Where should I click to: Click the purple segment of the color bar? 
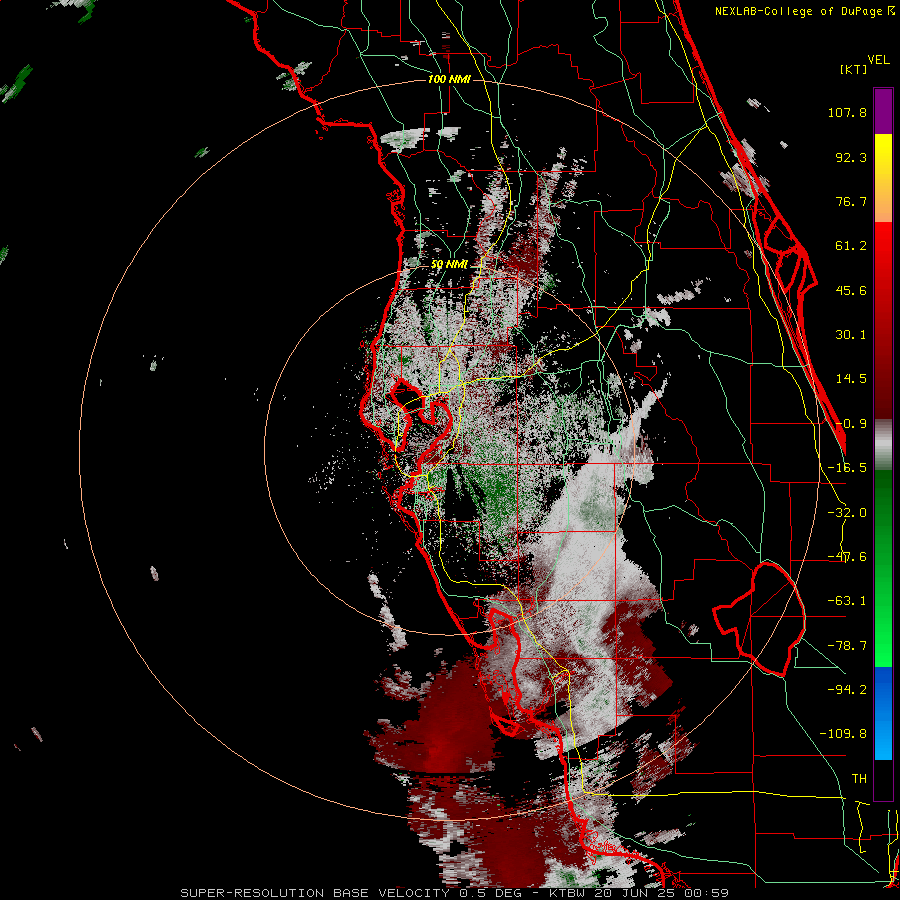[883, 111]
